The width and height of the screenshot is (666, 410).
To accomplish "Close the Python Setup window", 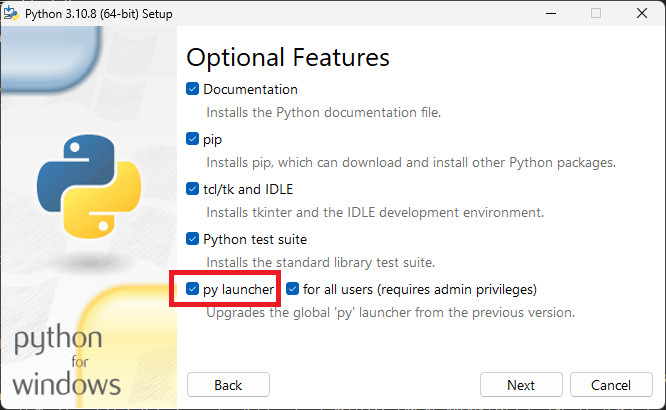I will click(642, 14).
